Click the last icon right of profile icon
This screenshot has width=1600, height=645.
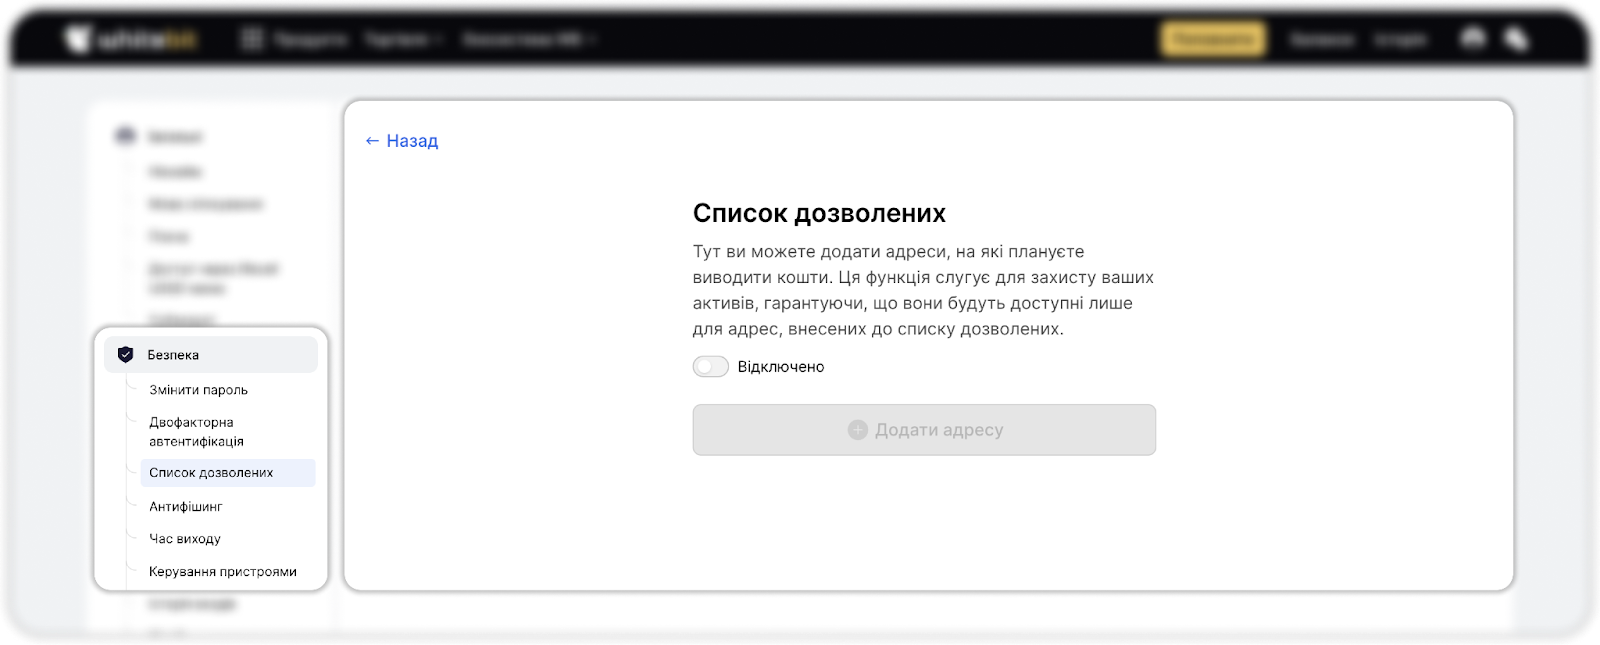[x=1516, y=39]
